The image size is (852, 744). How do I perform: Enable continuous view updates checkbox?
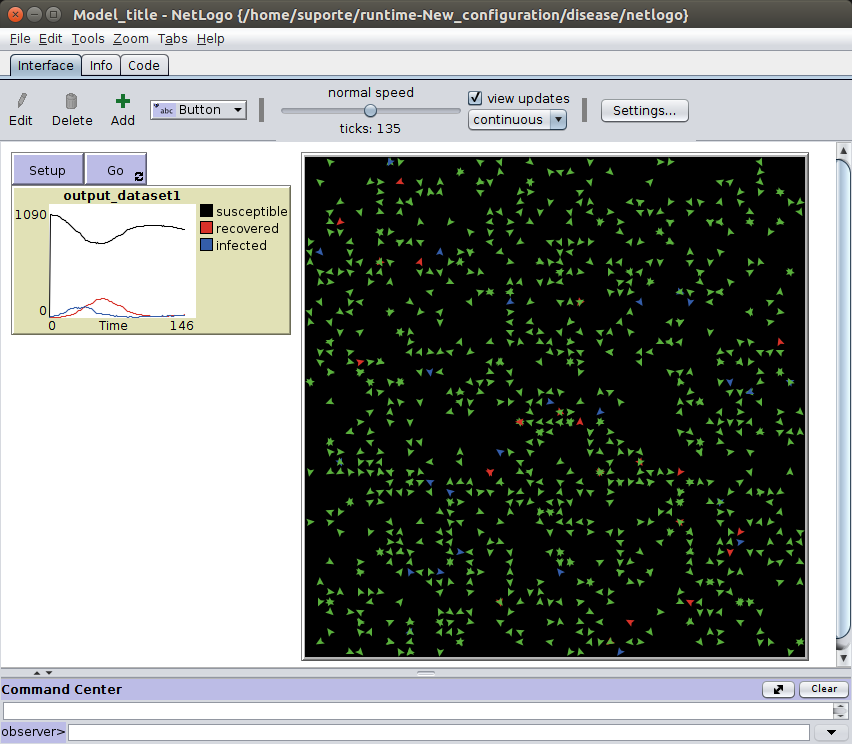tap(474, 98)
